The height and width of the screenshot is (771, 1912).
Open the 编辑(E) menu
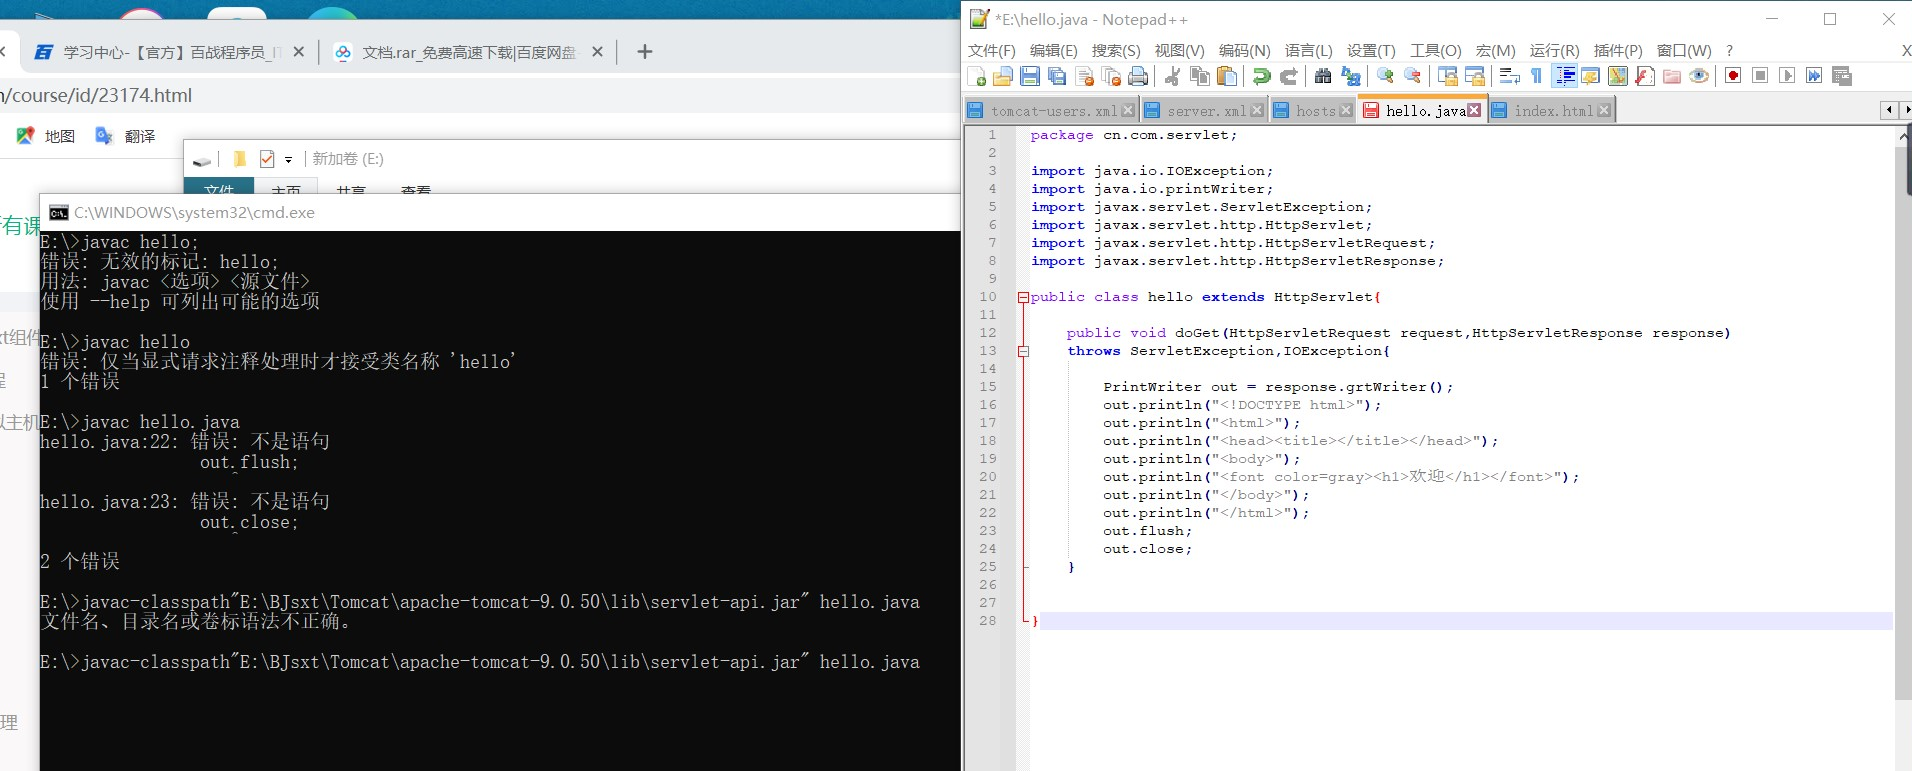[x=1053, y=51]
